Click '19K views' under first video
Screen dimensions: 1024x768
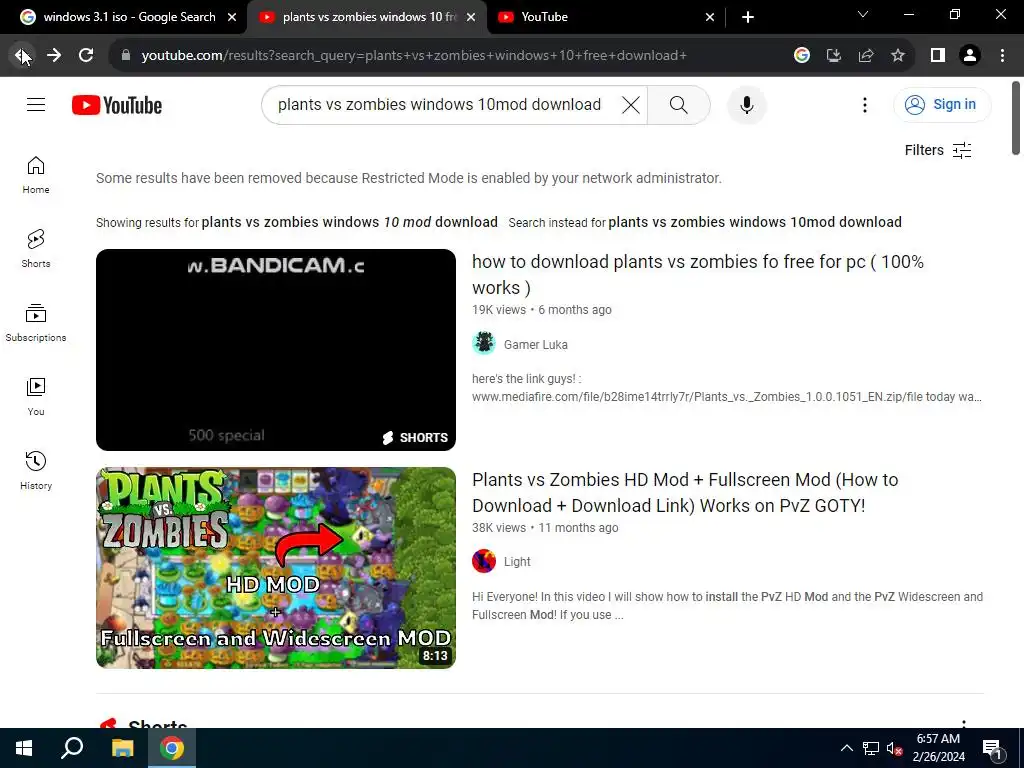pos(499,310)
